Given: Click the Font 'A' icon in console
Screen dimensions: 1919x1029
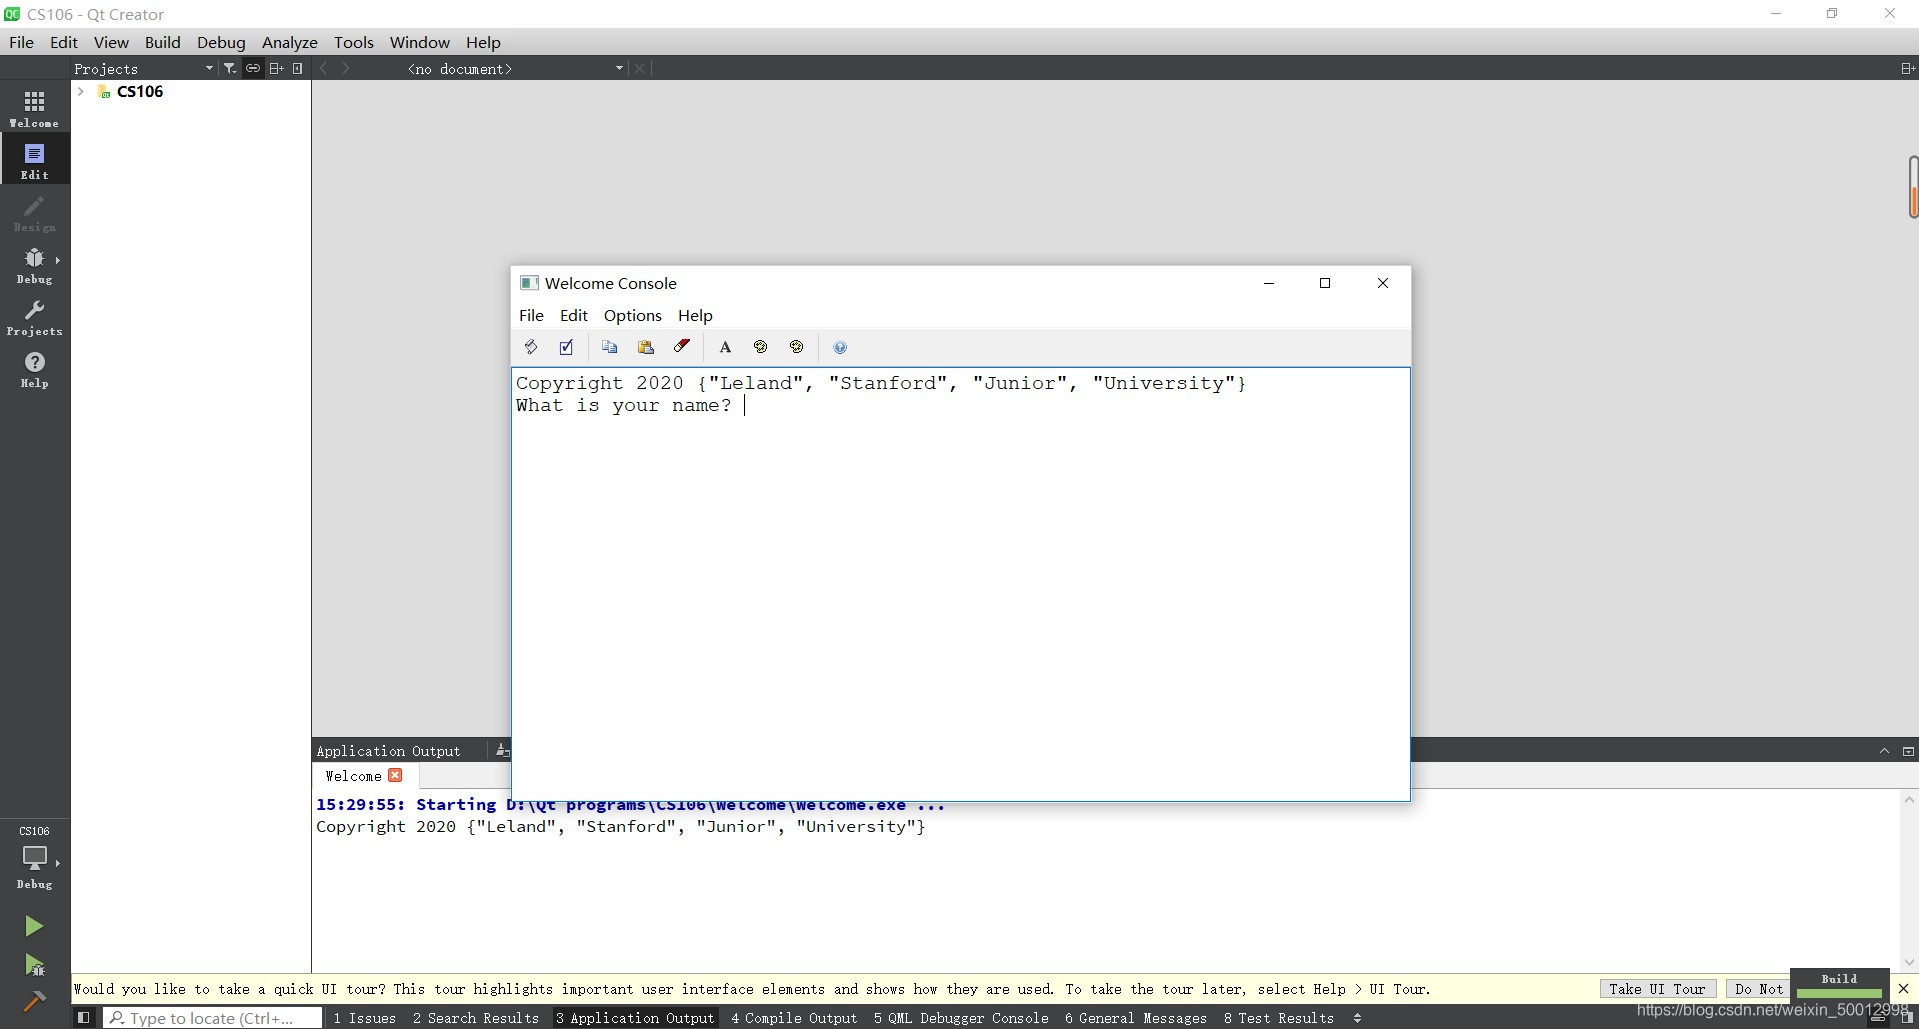Looking at the screenshot, I should tap(725, 347).
